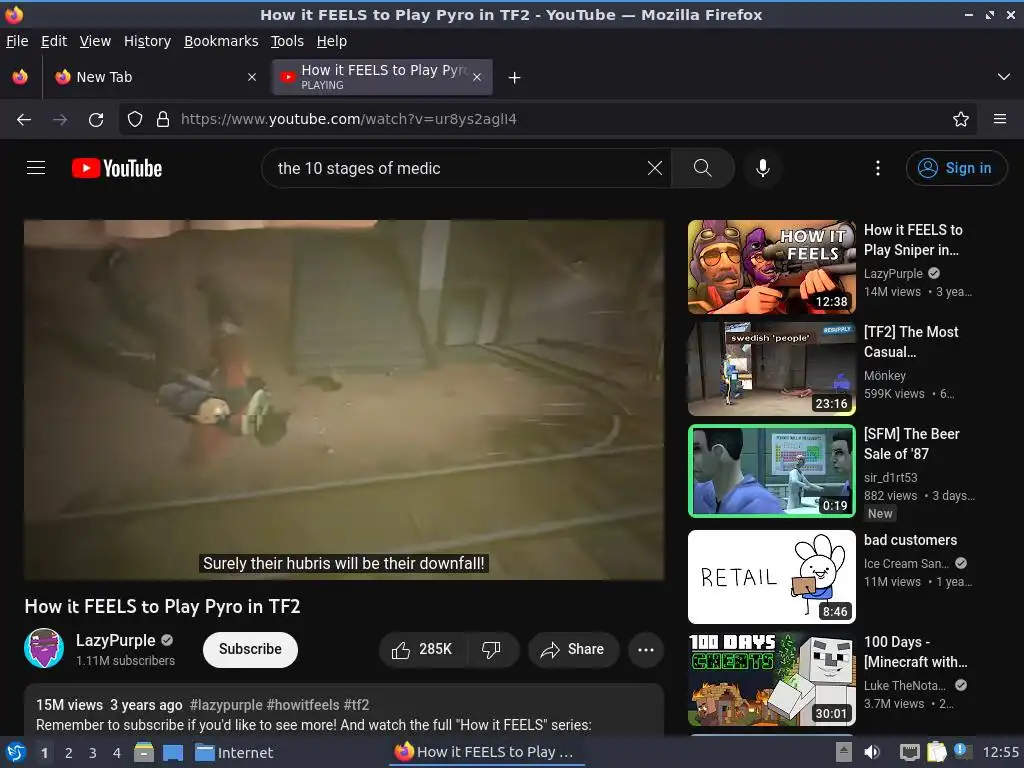Clear the YouTube search text
1024x768 pixels.
point(655,168)
